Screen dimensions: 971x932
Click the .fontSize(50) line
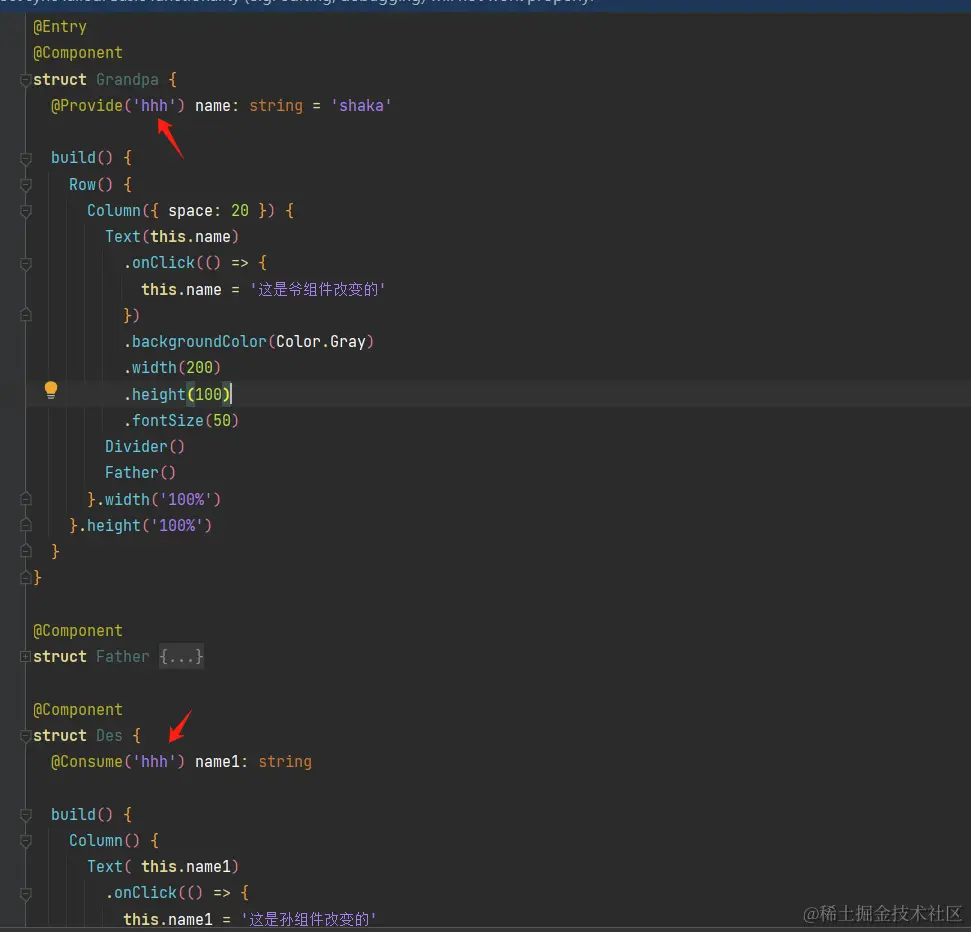[x=181, y=420]
